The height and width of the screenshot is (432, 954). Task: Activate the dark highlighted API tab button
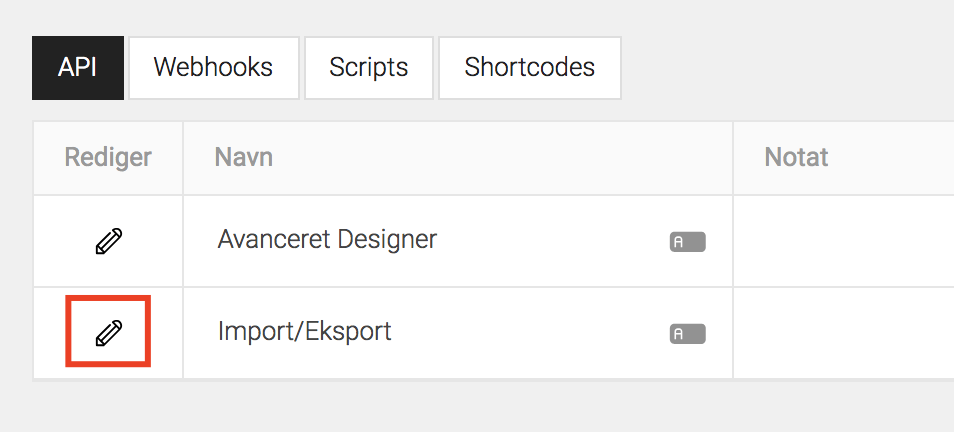78,68
